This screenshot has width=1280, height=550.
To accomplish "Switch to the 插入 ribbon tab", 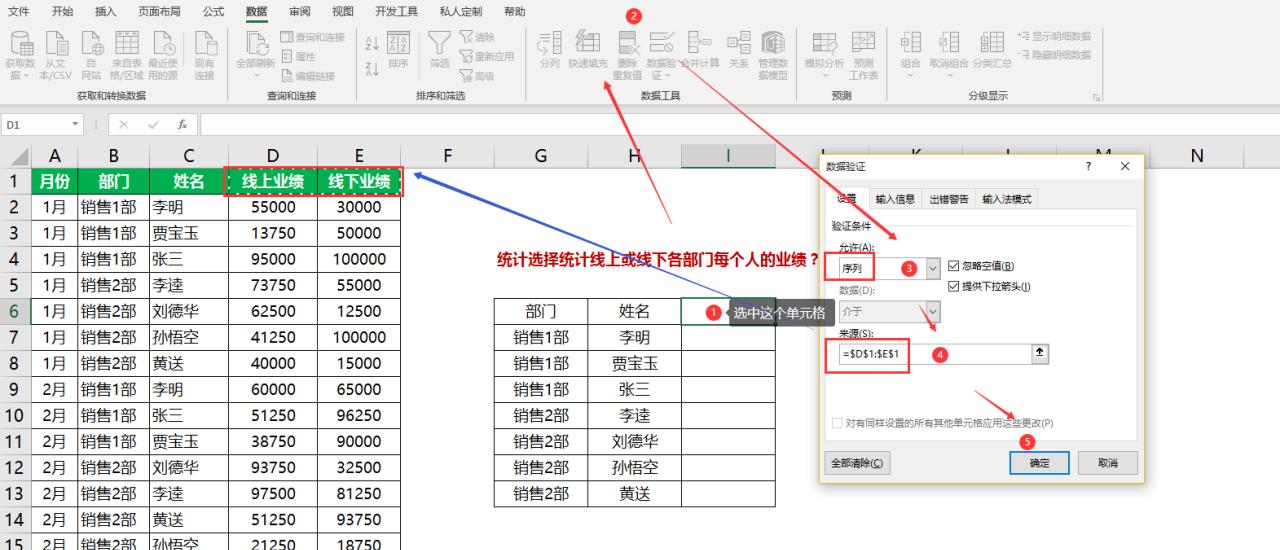I will (105, 11).
